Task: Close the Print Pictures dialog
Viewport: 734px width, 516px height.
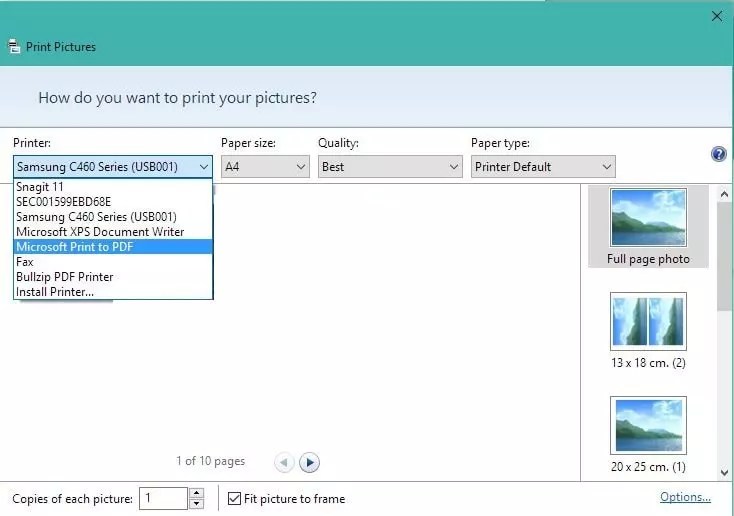Action: [716, 16]
